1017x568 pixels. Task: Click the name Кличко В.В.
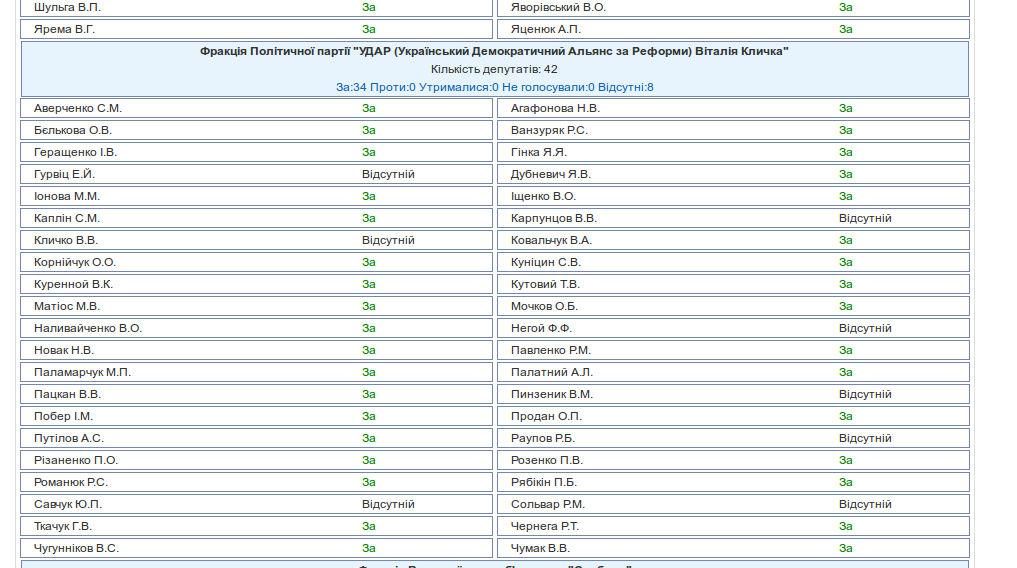[66, 241]
